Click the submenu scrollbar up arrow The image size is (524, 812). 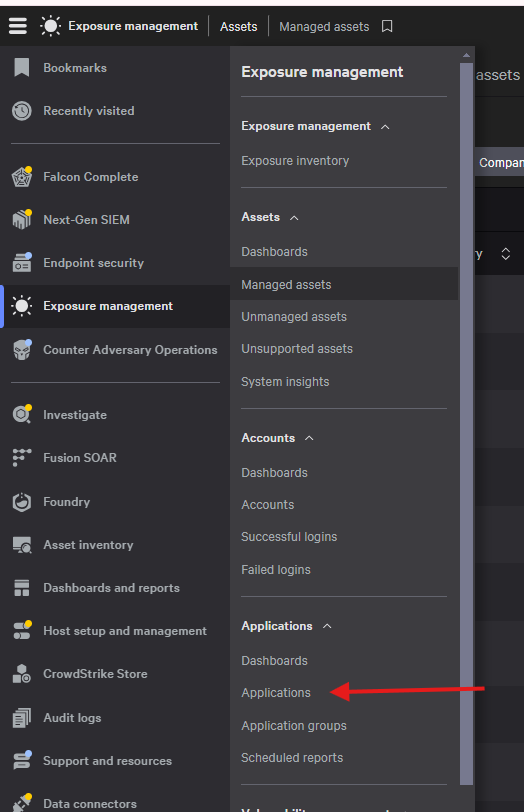coord(466,55)
